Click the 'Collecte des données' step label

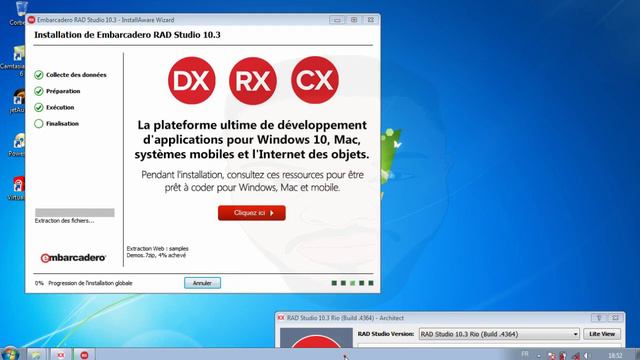pos(76,75)
